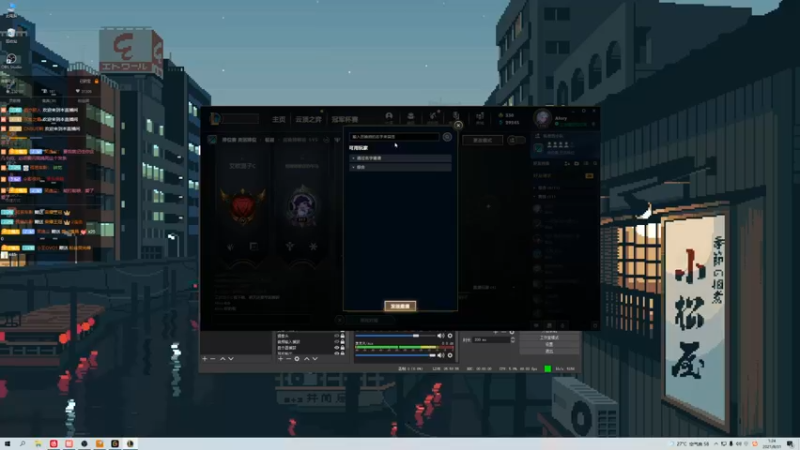800x450 pixels.
Task: Close the invite dialog with the X button
Action: (x=458, y=125)
